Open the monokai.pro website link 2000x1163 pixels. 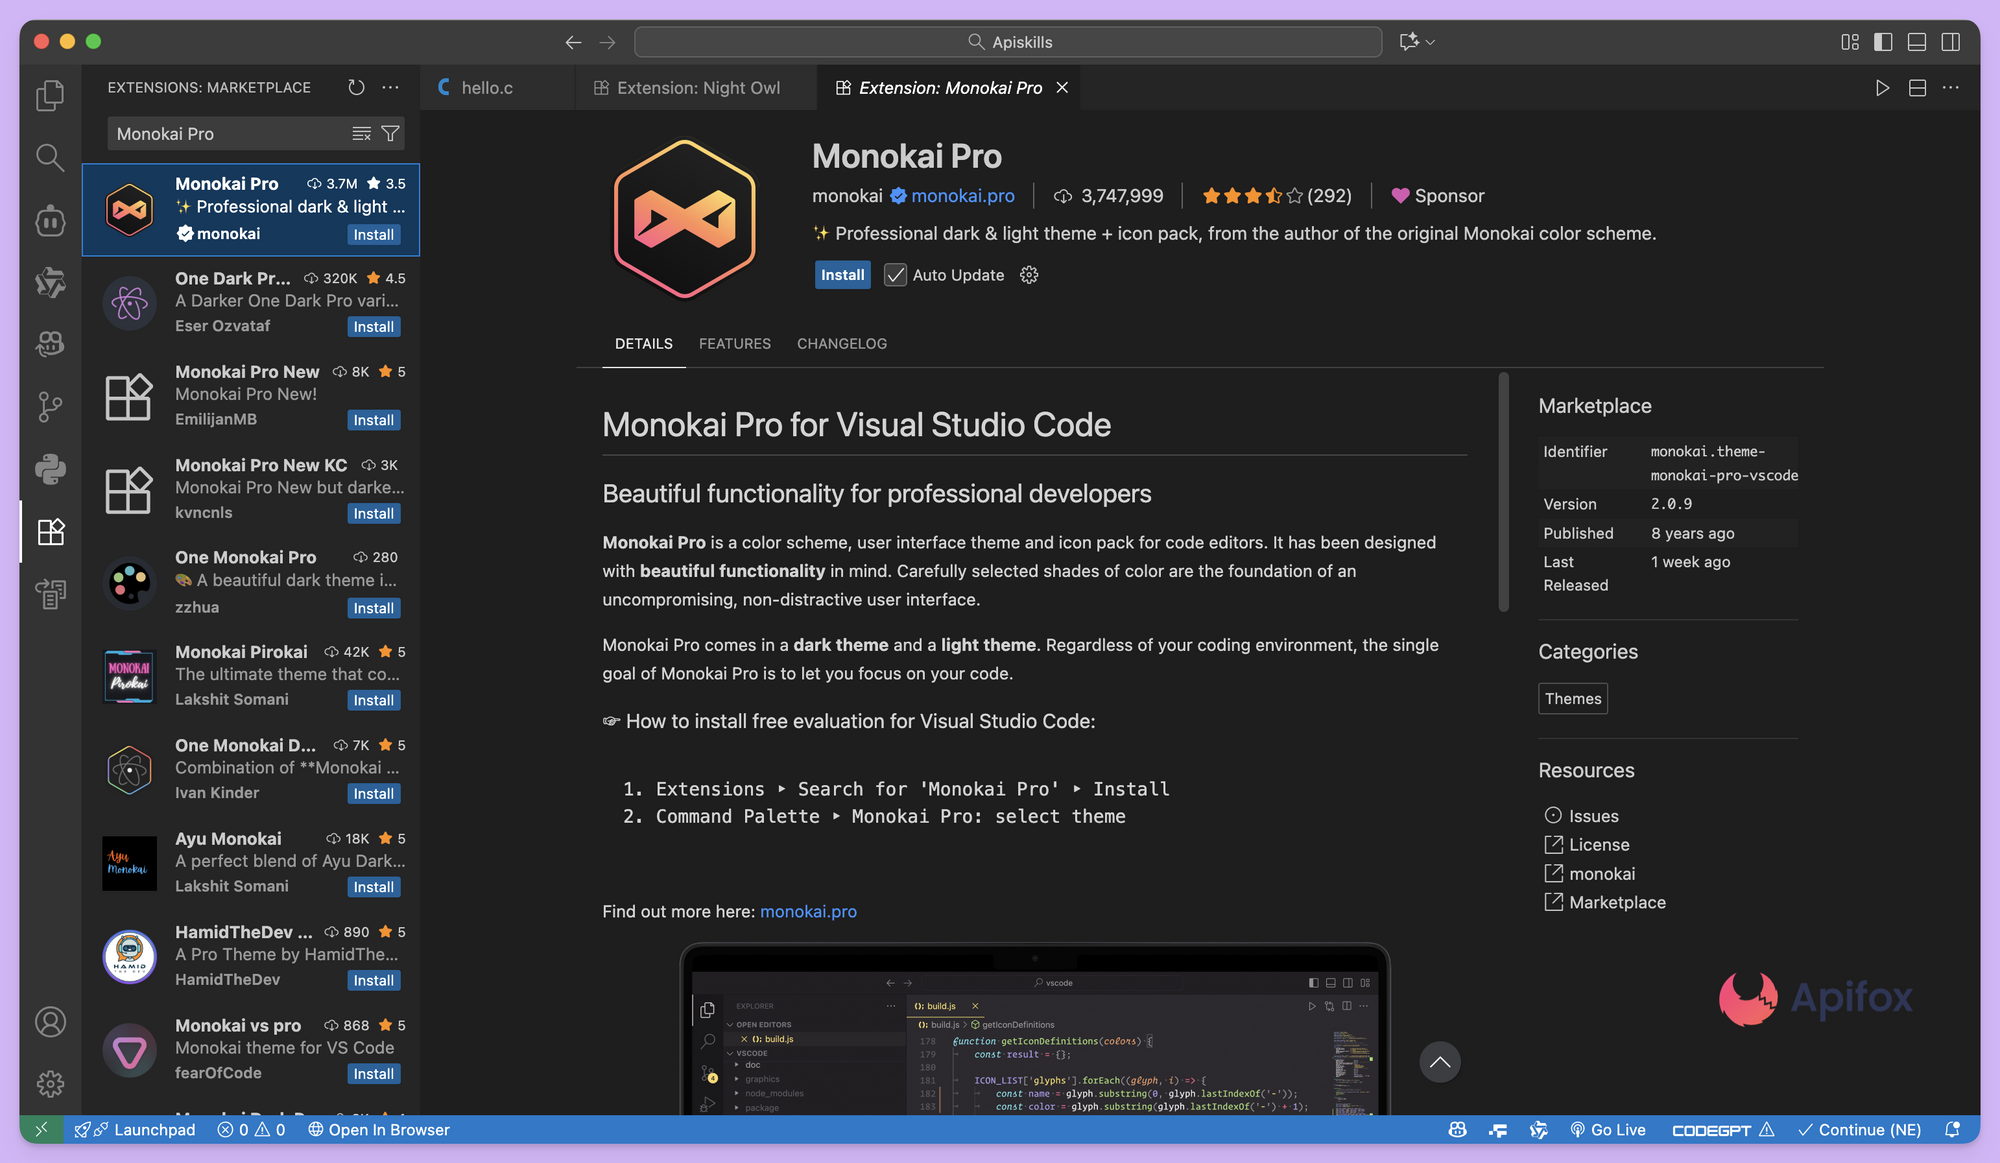click(x=963, y=195)
